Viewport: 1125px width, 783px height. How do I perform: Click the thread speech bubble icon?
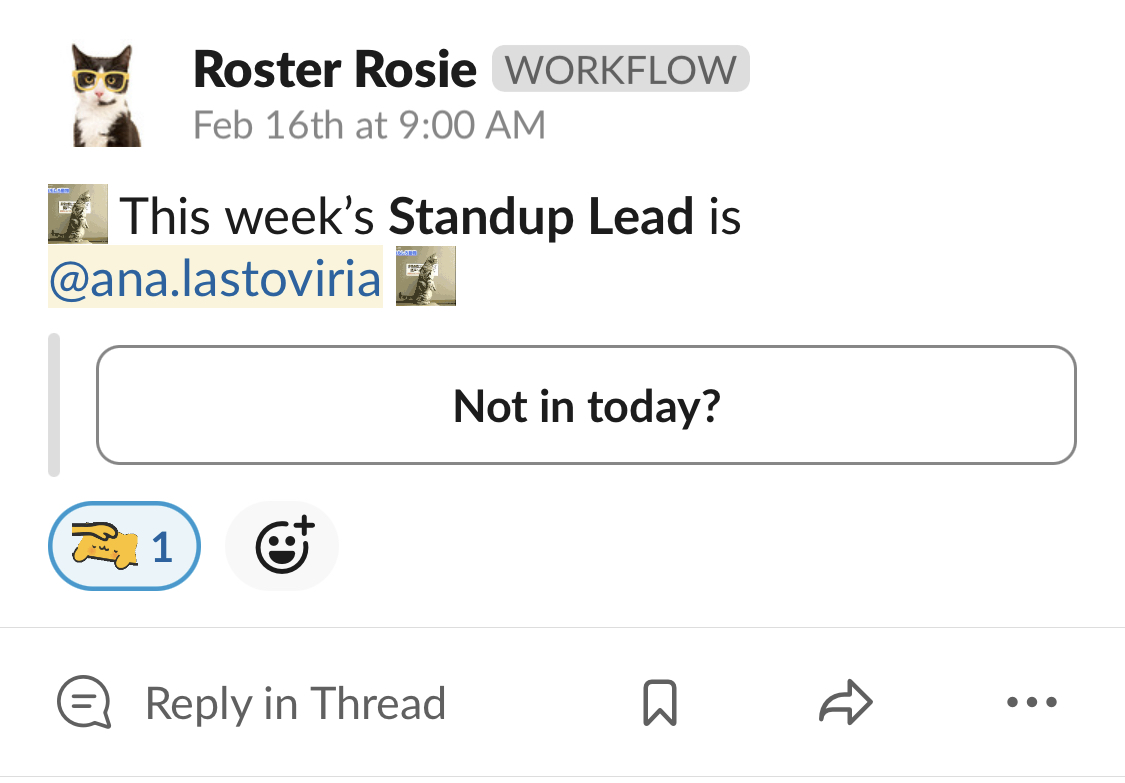(x=84, y=702)
